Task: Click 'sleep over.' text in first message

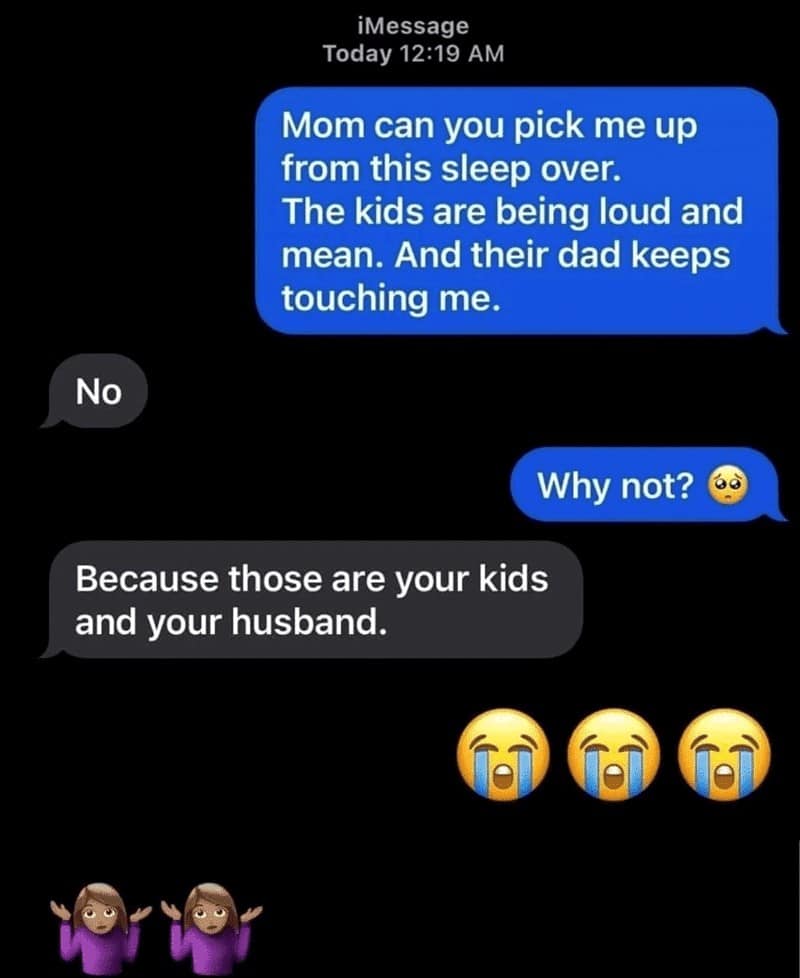Action: pos(531,168)
